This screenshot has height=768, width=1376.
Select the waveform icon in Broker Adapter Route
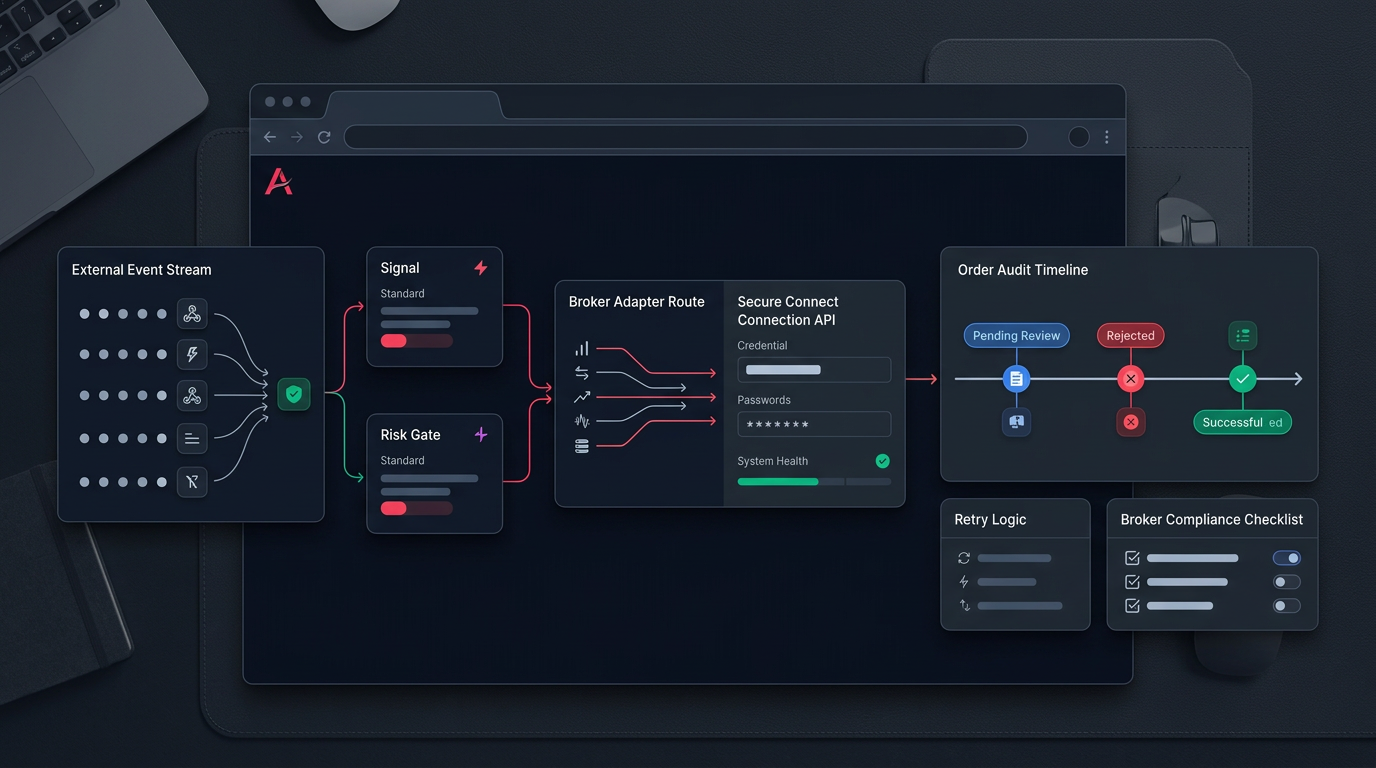(x=582, y=421)
